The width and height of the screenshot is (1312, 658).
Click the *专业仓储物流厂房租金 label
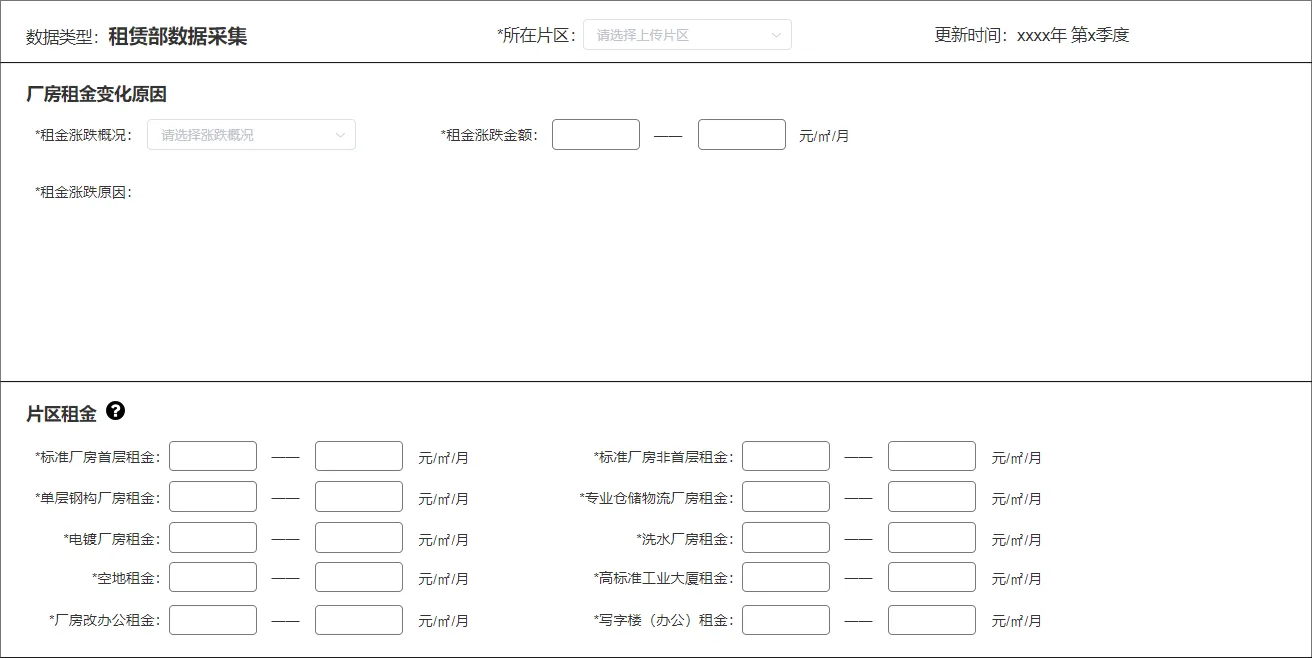pyautogui.click(x=657, y=498)
